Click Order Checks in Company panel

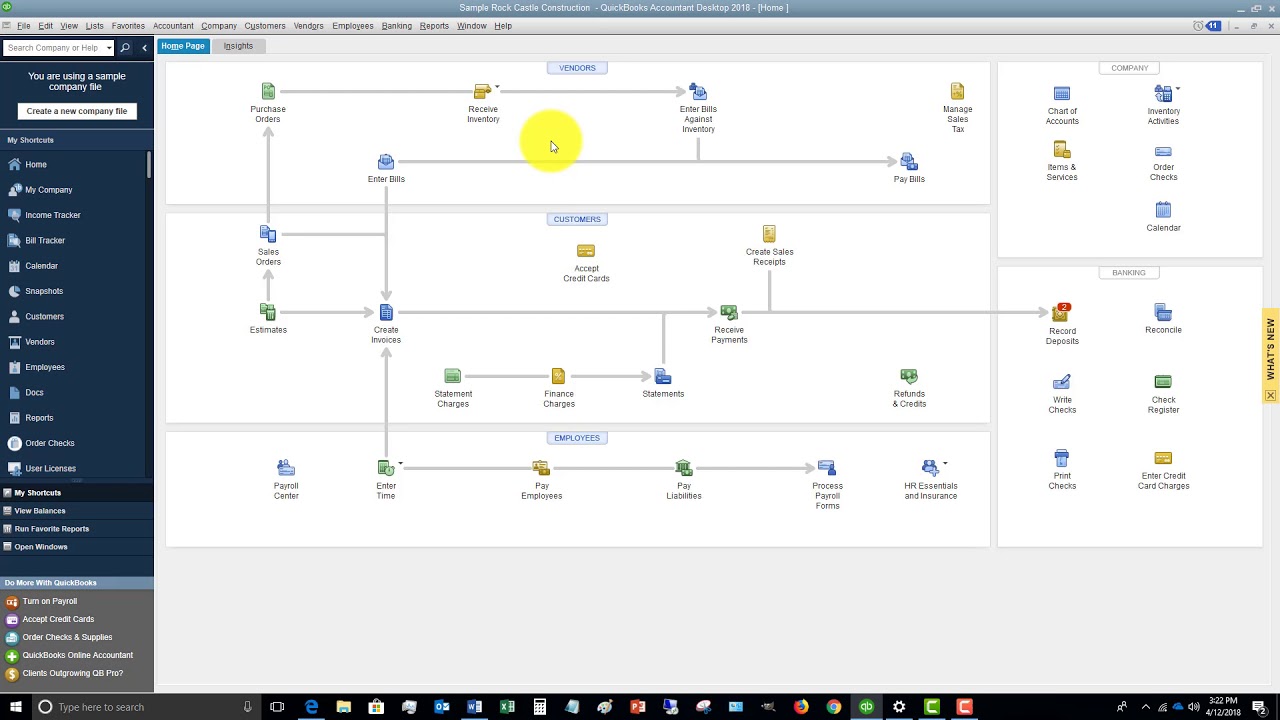point(1163,152)
